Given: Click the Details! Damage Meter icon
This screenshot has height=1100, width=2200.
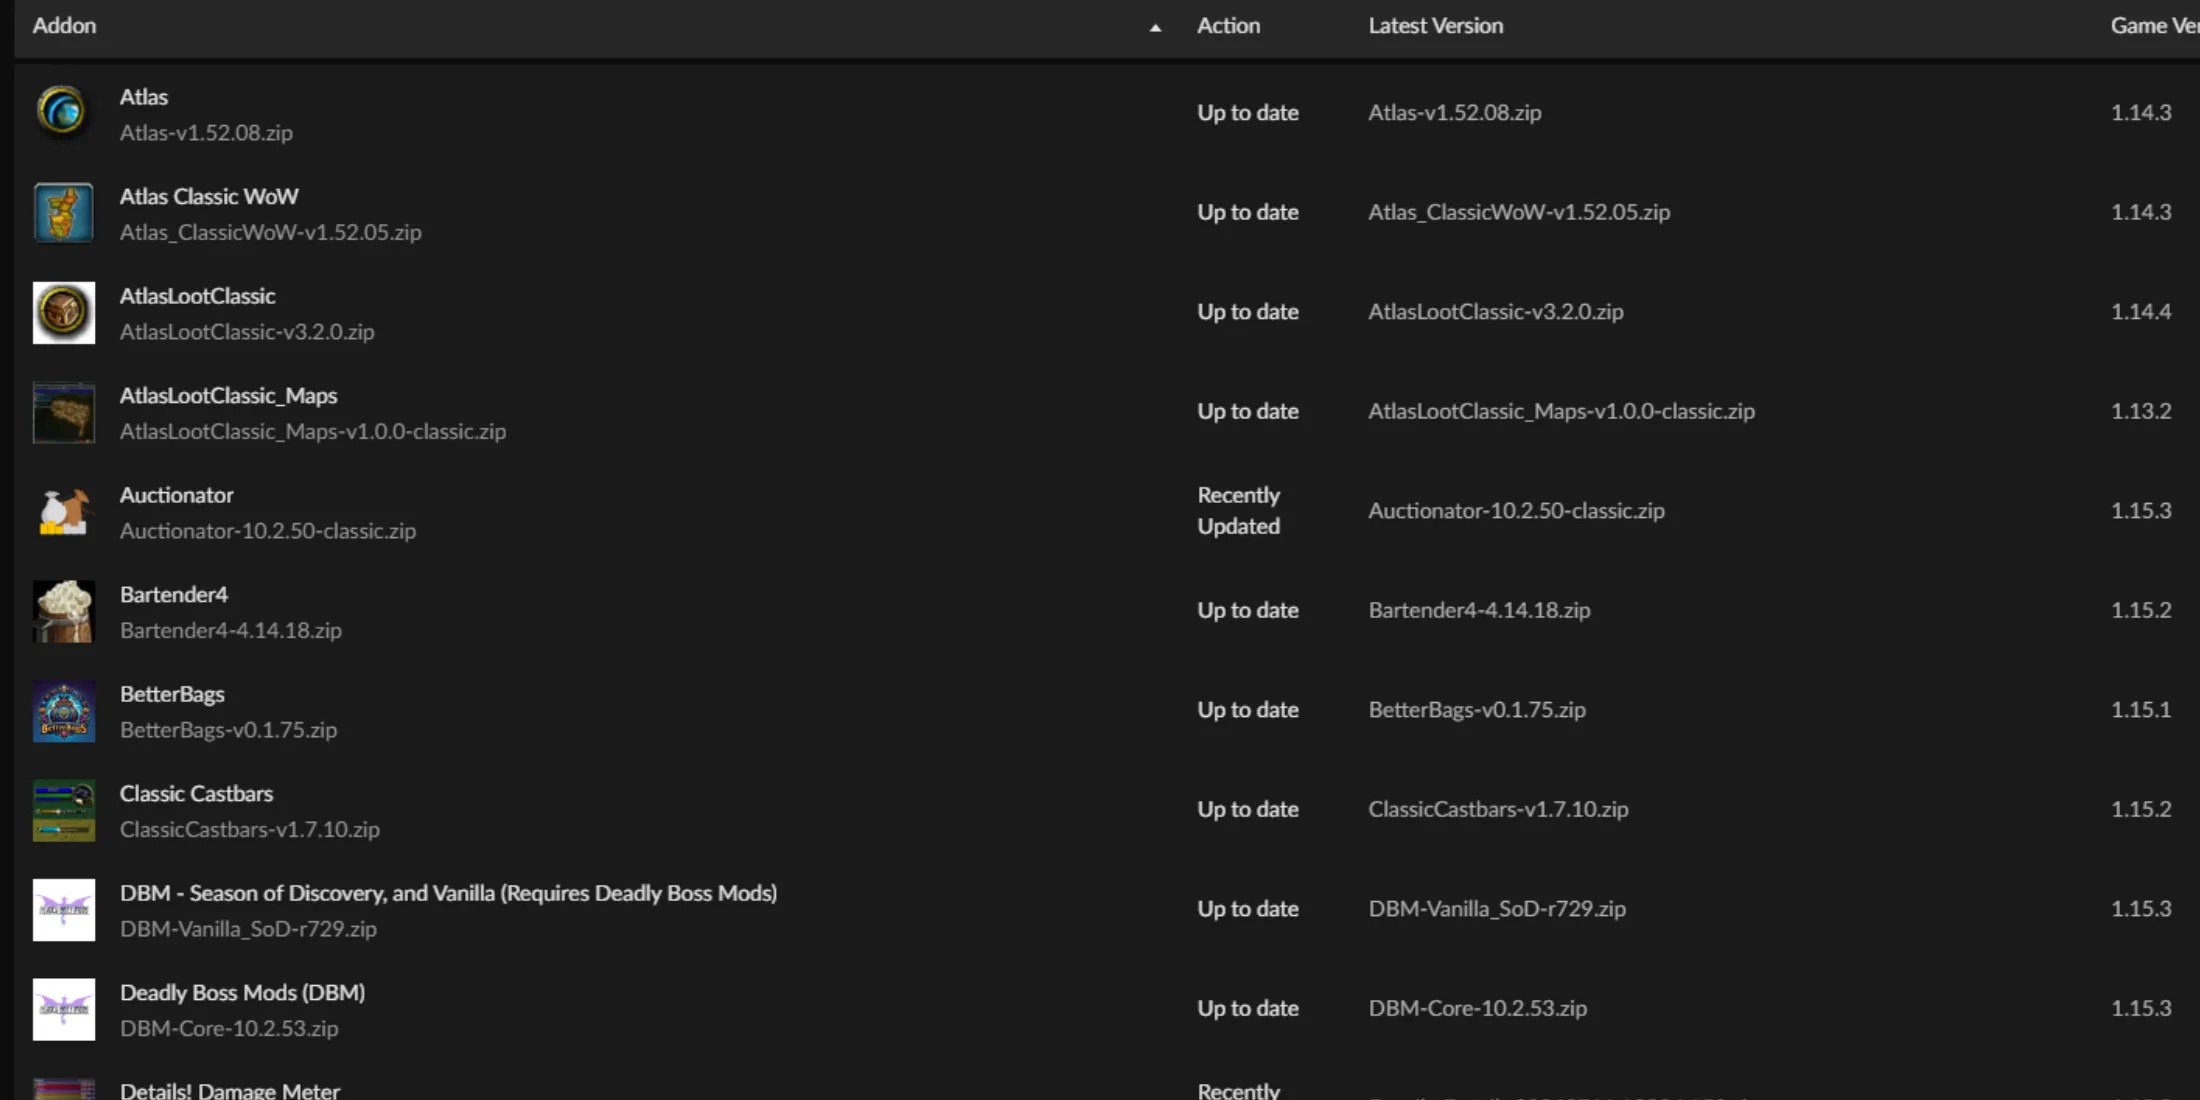Looking at the screenshot, I should point(63,1089).
